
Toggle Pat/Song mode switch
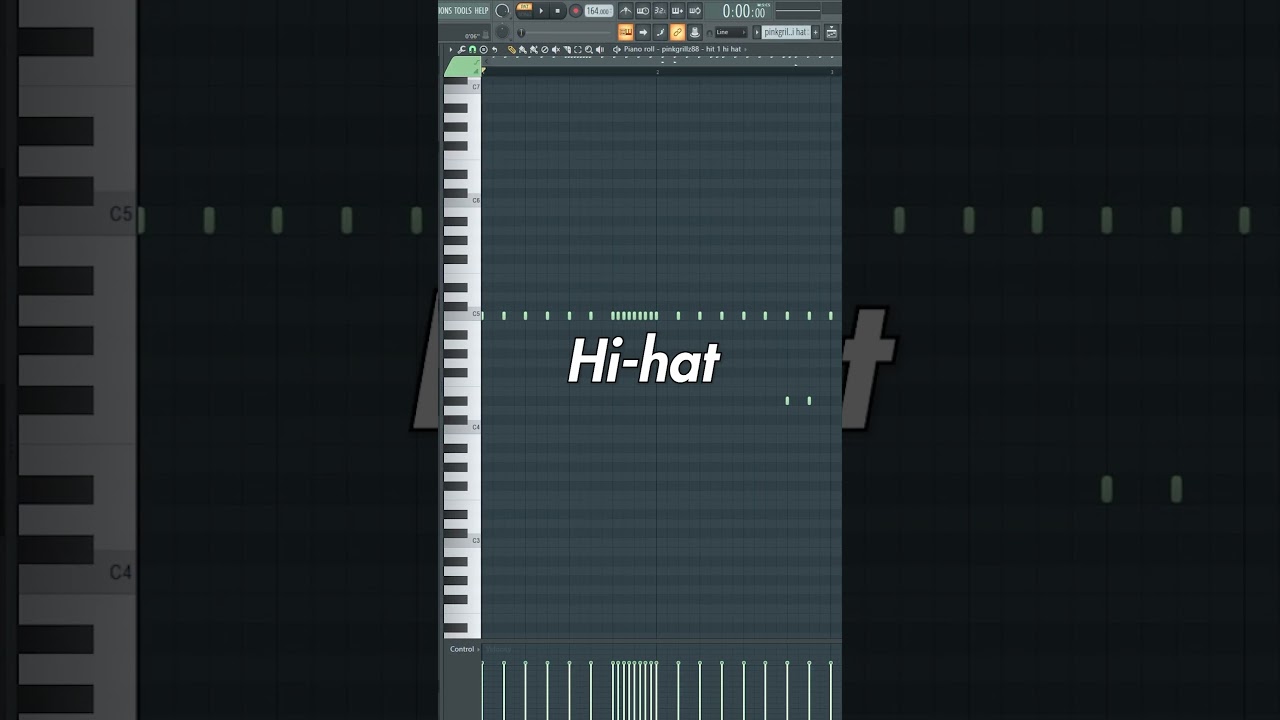[525, 10]
